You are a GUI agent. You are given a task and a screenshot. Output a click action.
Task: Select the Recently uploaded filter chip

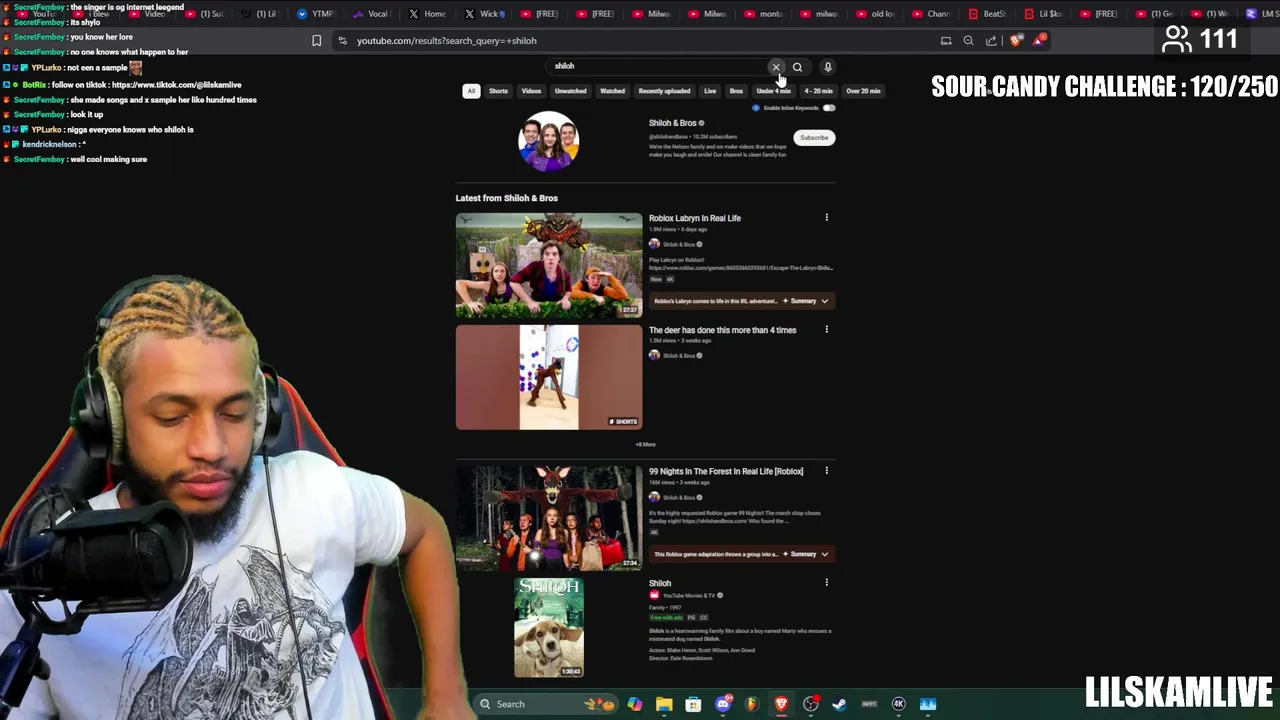664,91
